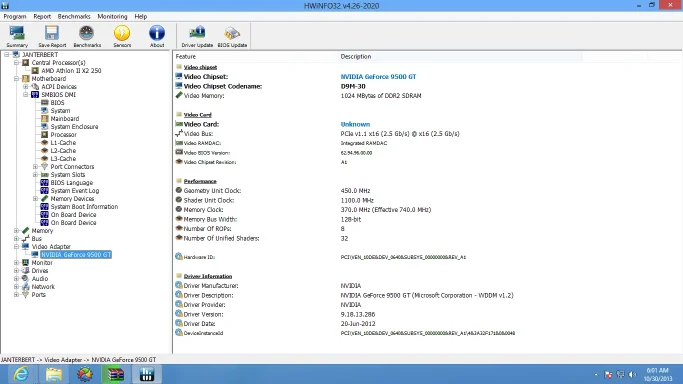683x384 pixels.
Task: Select the BIOS Language tree entry
Action: 72,183
